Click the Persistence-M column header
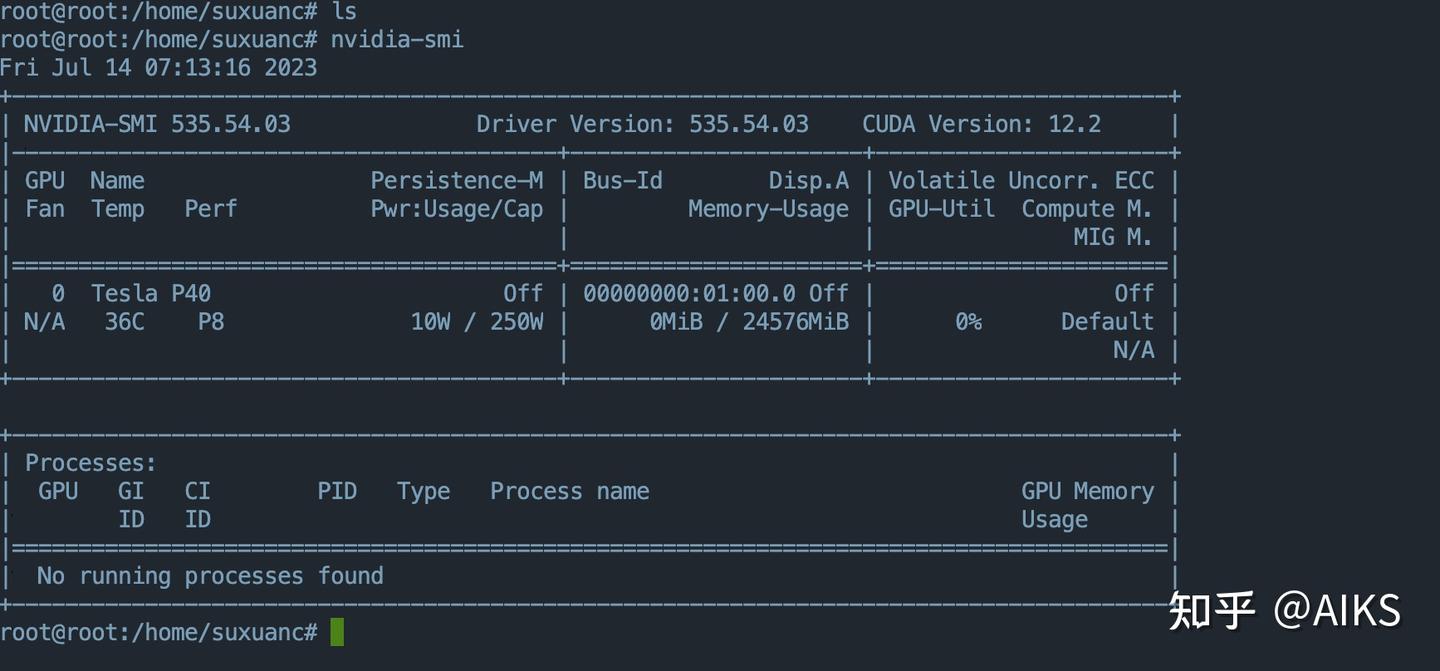Viewport: 1440px width, 671px height. (x=457, y=180)
